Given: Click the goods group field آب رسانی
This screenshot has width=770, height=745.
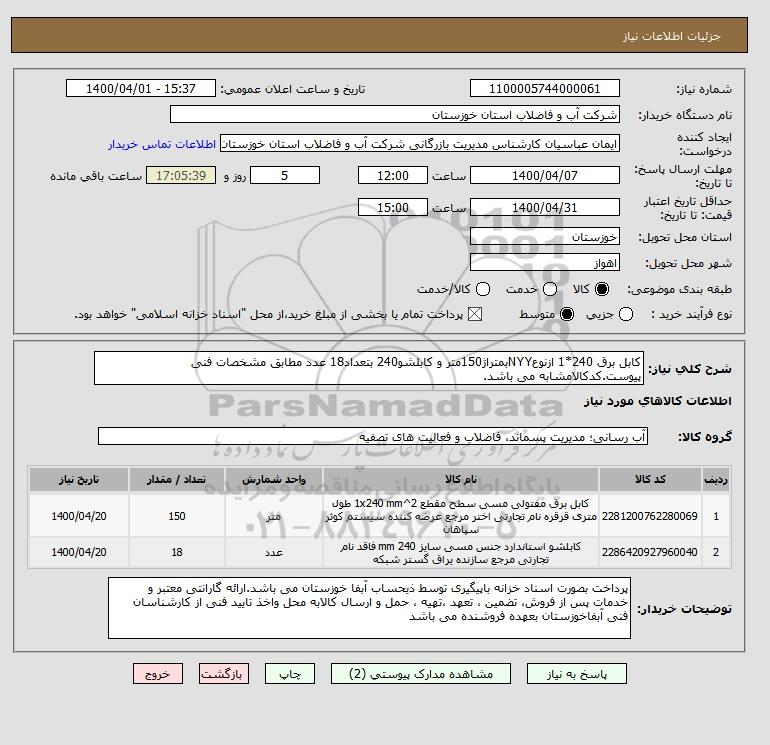Looking at the screenshot, I should click(373, 436).
